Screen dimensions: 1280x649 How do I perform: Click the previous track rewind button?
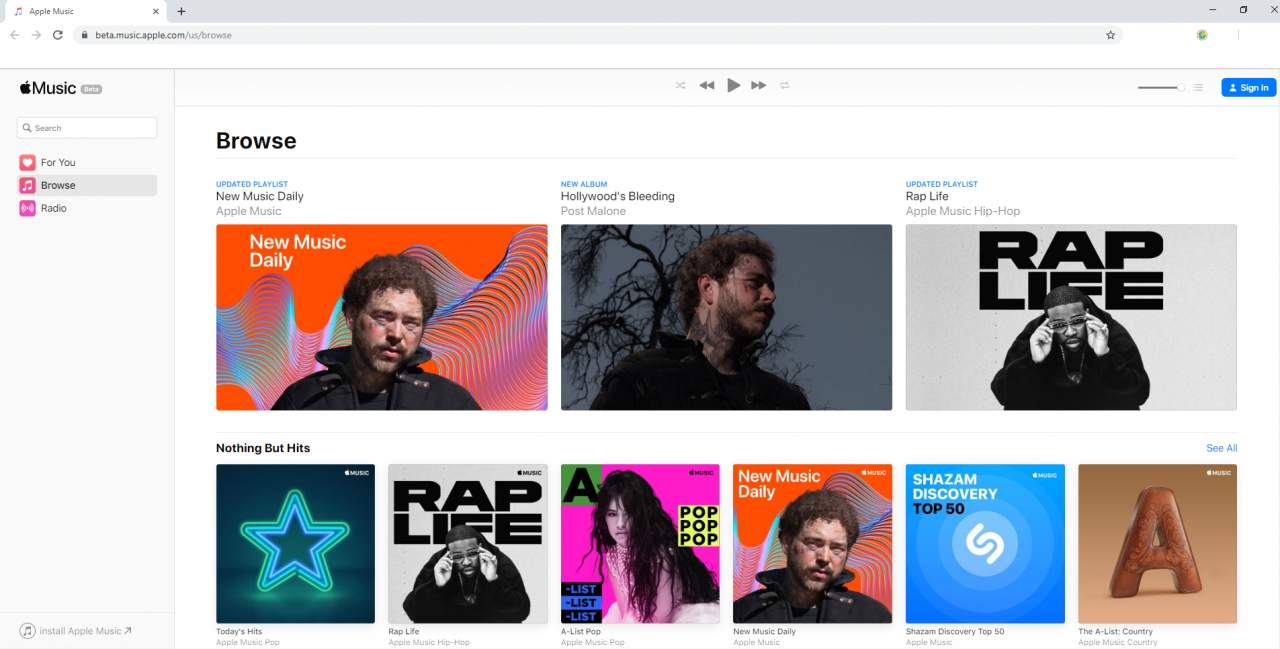click(x=707, y=86)
